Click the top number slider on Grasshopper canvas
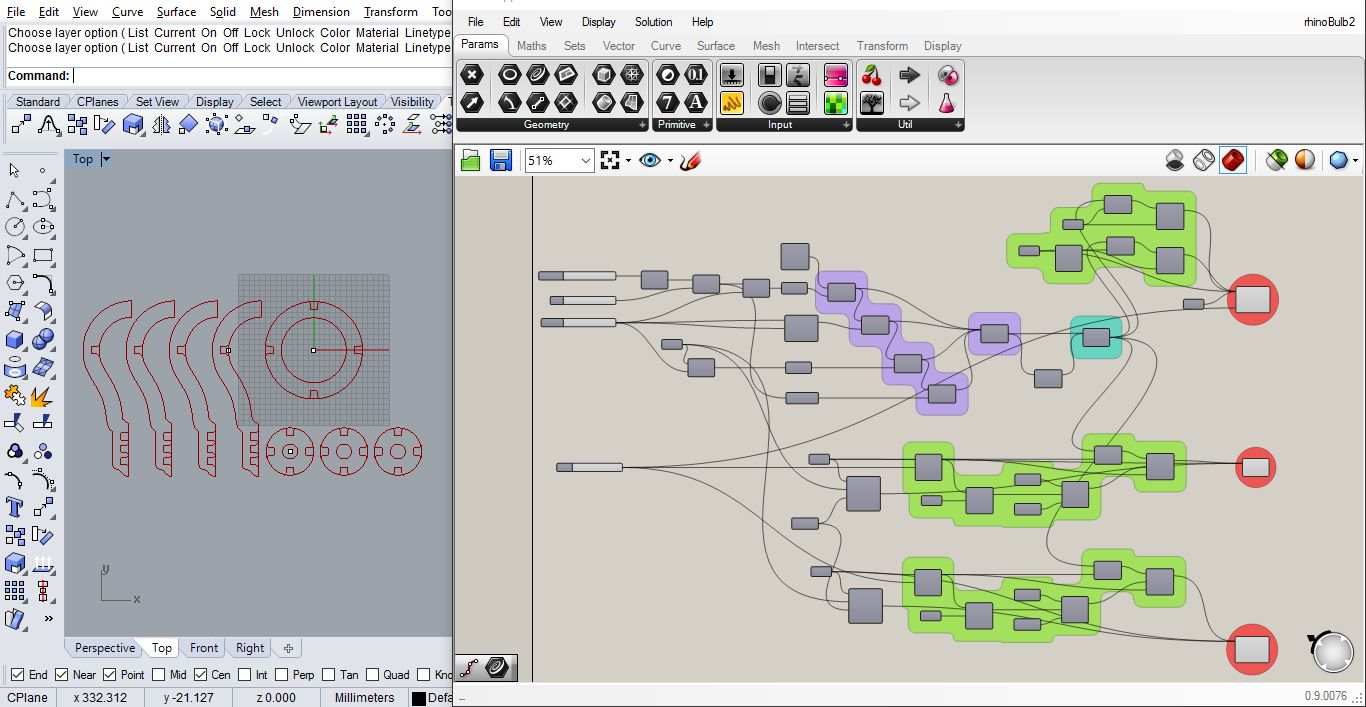 [x=576, y=276]
